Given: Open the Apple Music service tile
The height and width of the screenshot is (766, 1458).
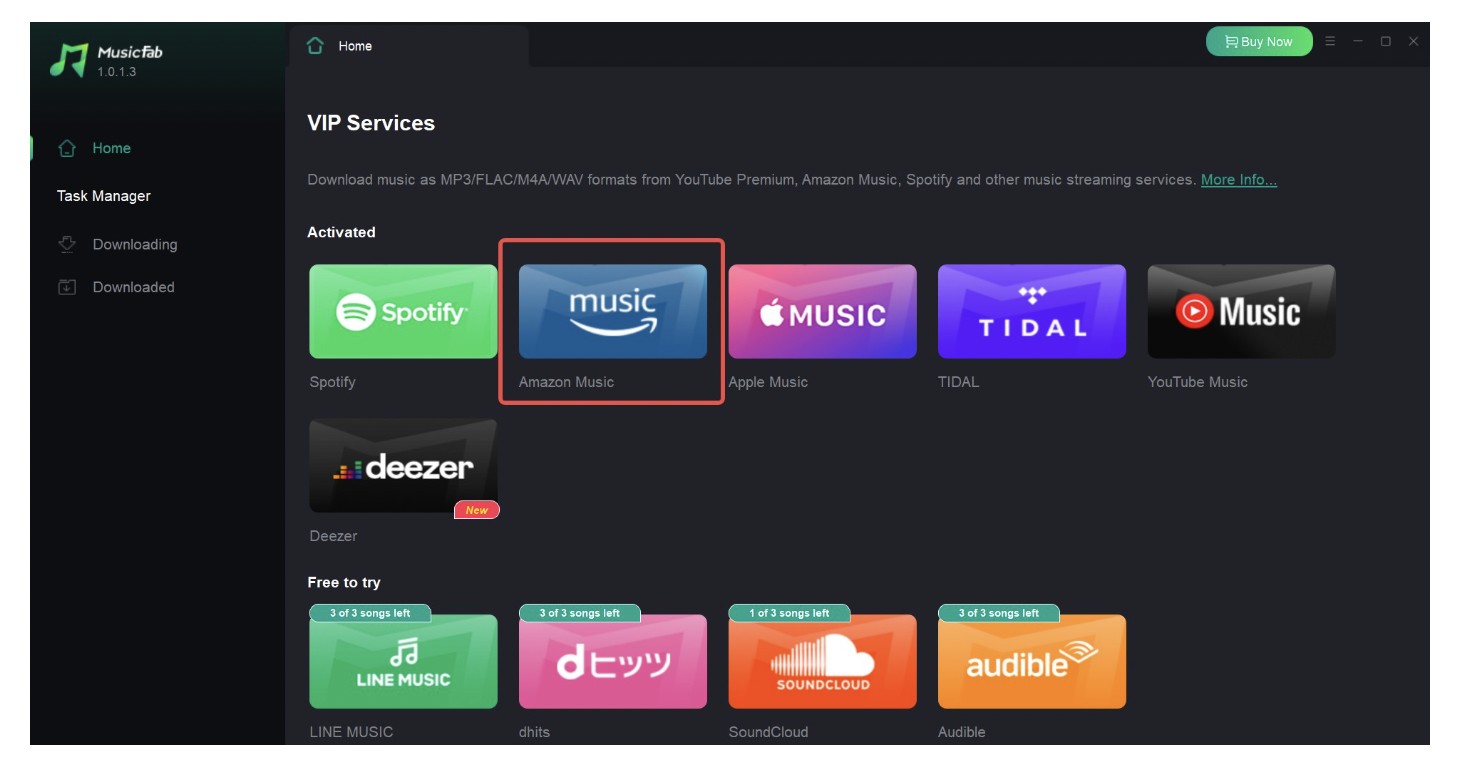Looking at the screenshot, I should point(822,311).
